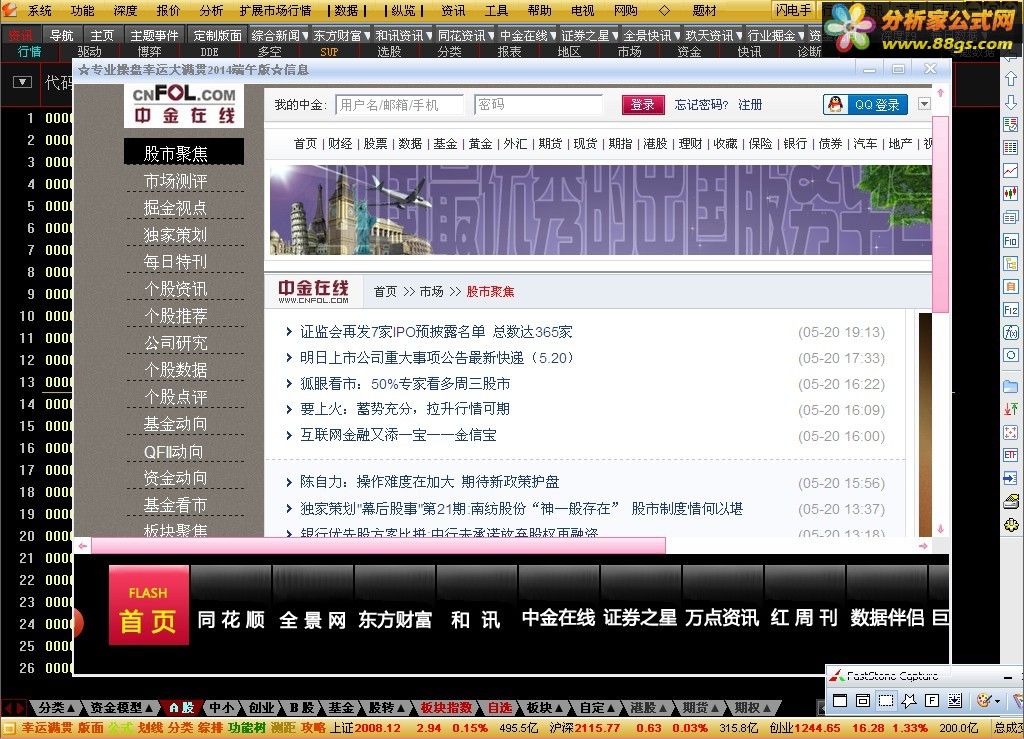Click the printer icon in right toolbar
This screenshot has width=1024, height=739.
pos(1010,502)
